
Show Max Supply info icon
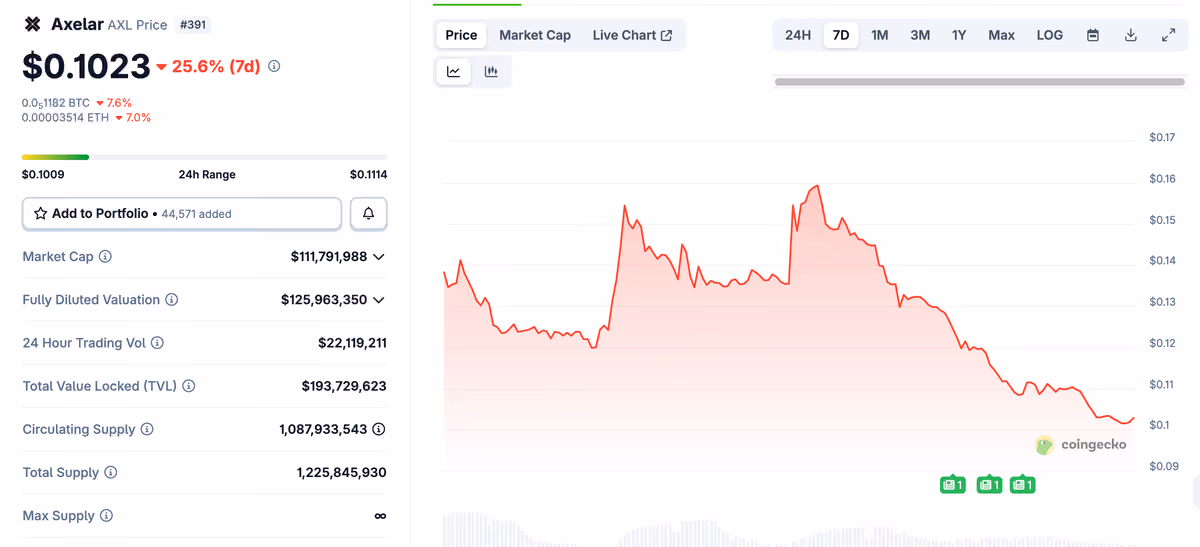click(x=106, y=516)
